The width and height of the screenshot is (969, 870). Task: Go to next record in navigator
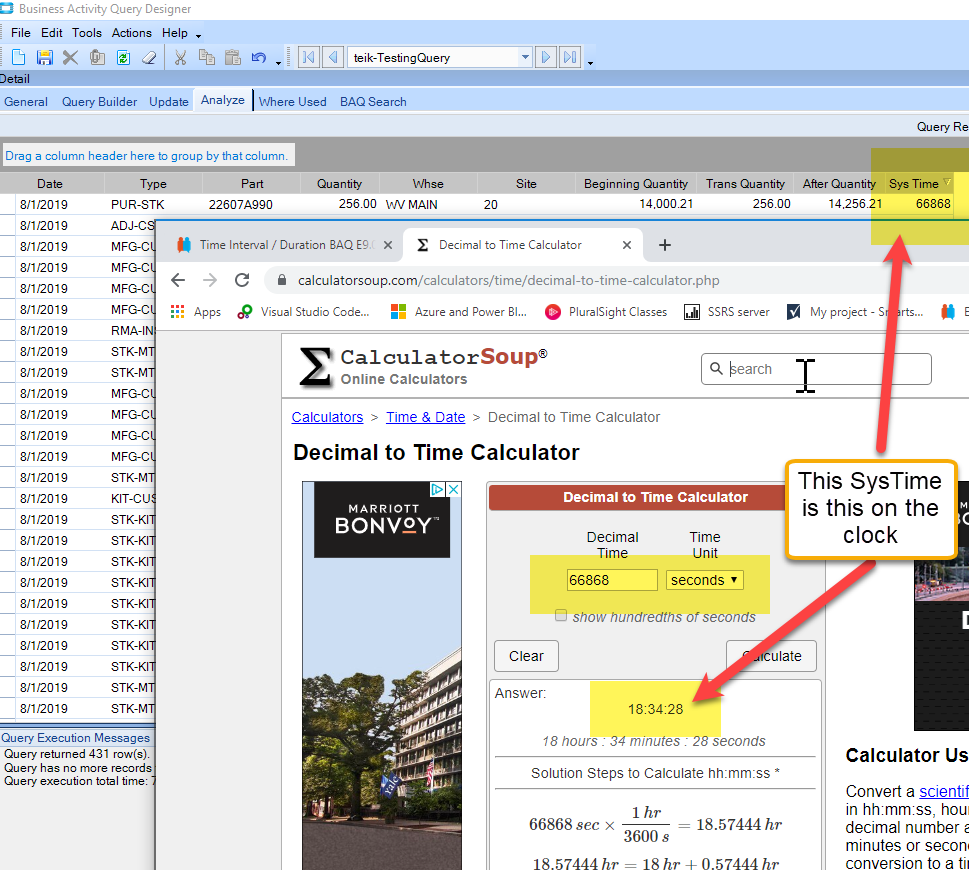(x=546, y=57)
